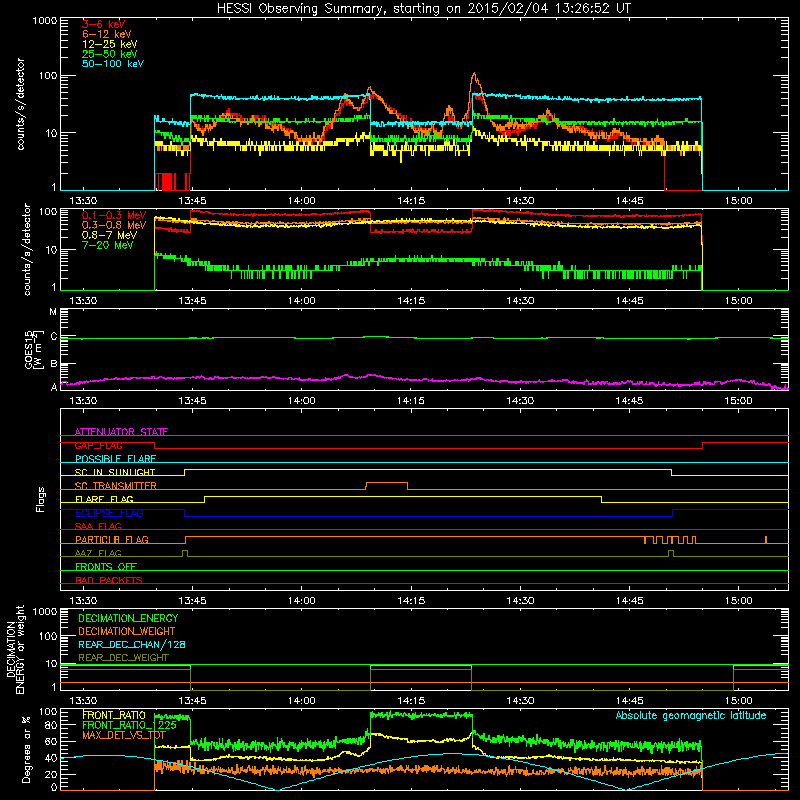Click the AAZ_FLAG pulse near 13:44
The image size is (800, 800).
coord(185,553)
